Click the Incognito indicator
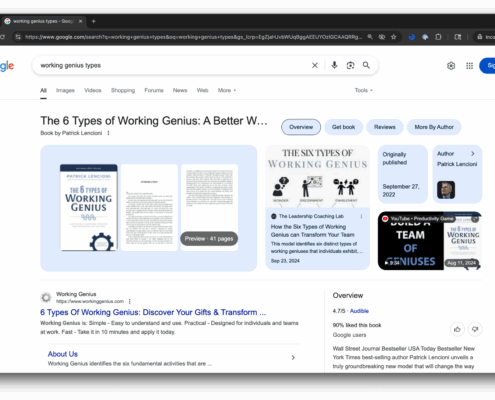Image resolution: width=495 pixels, height=400 pixels. [x=485, y=37]
